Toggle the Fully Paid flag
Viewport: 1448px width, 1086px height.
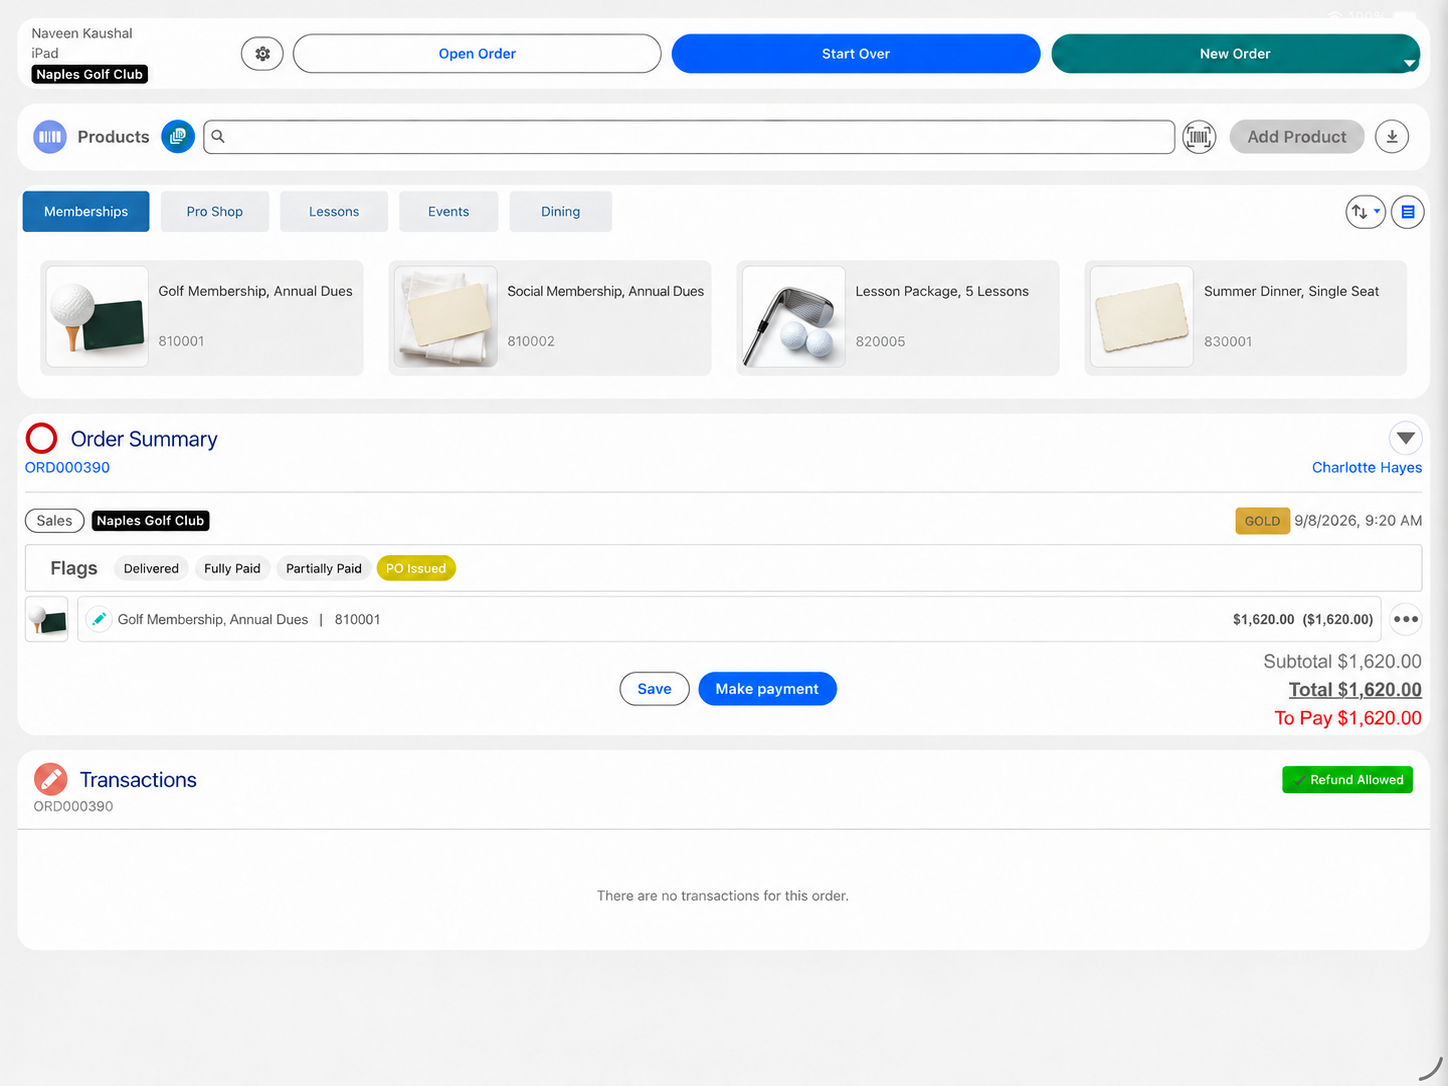[232, 568]
